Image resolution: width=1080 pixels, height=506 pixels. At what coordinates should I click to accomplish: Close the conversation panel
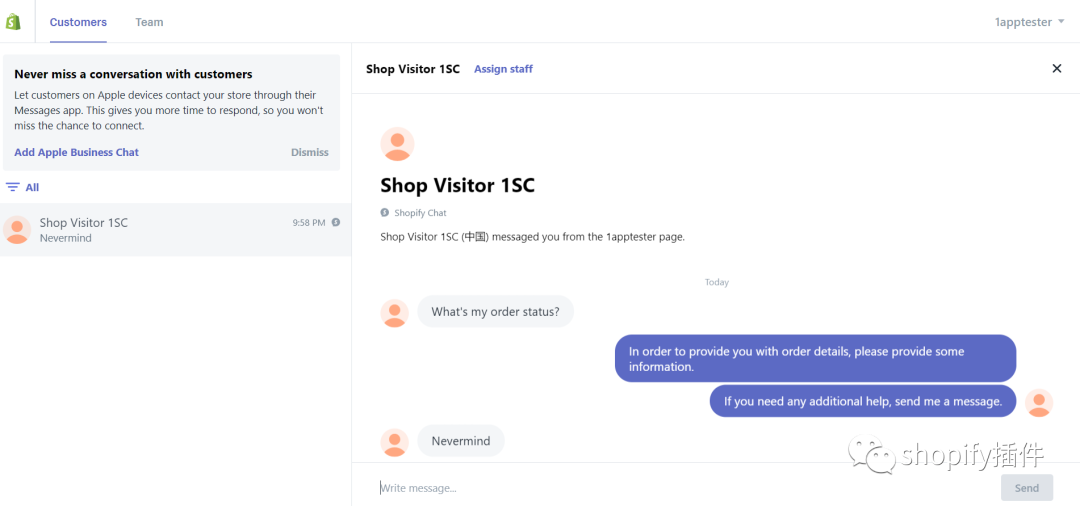click(1057, 68)
